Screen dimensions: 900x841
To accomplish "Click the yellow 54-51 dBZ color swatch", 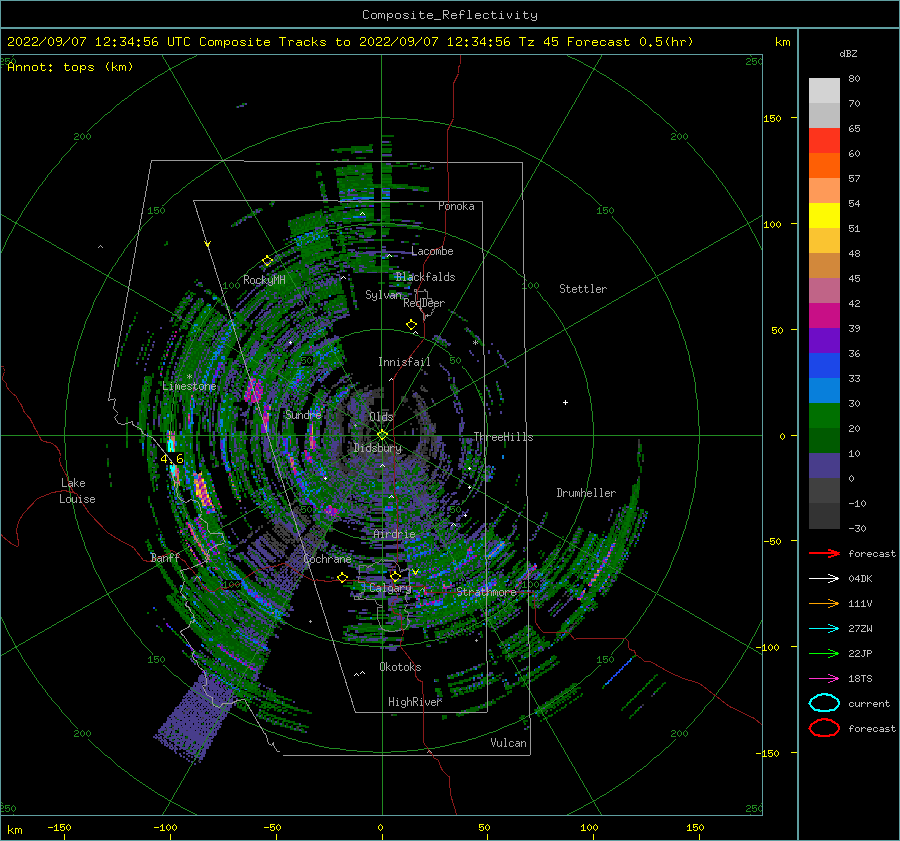I will [x=824, y=216].
